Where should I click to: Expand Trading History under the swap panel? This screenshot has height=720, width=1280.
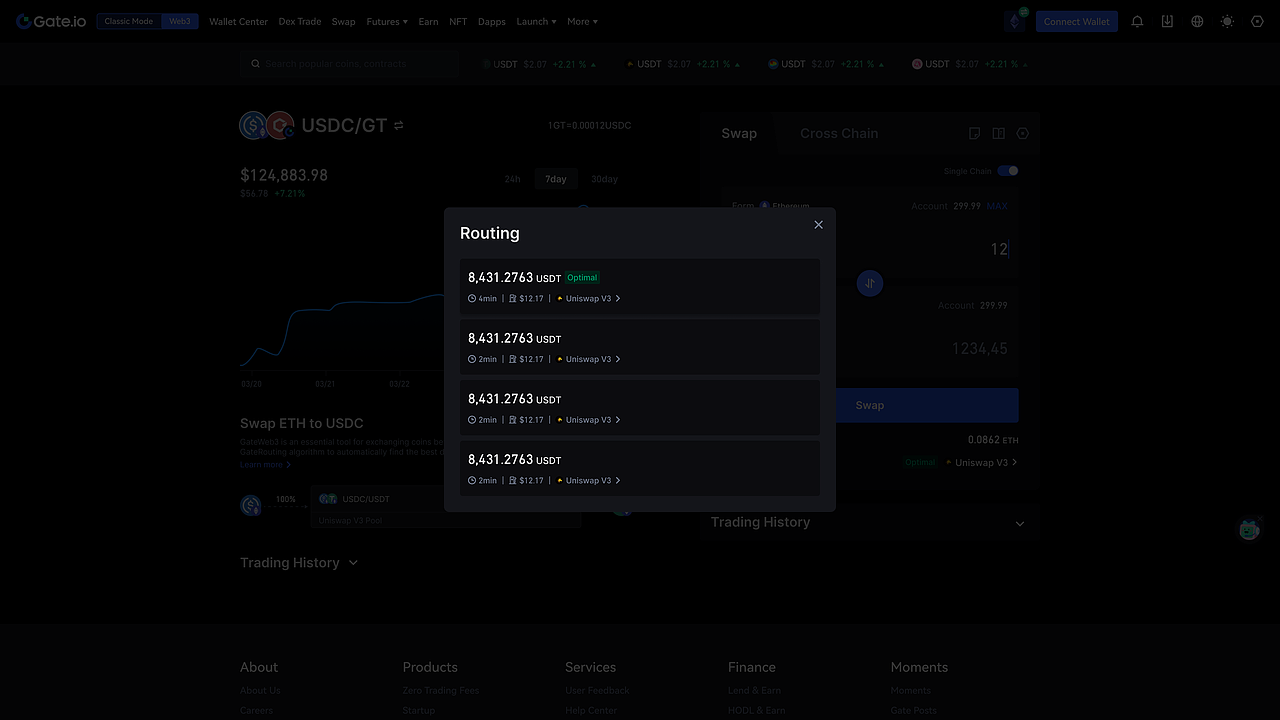[868, 522]
